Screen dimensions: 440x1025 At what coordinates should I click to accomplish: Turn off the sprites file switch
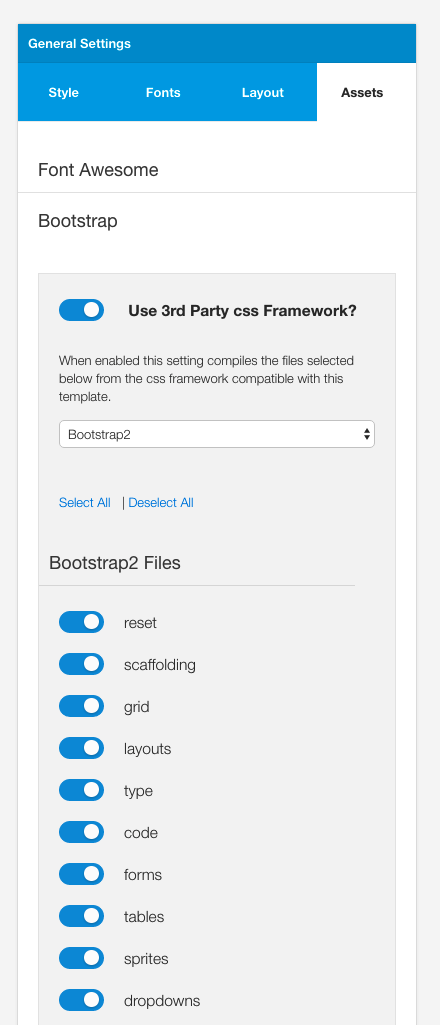(82, 958)
